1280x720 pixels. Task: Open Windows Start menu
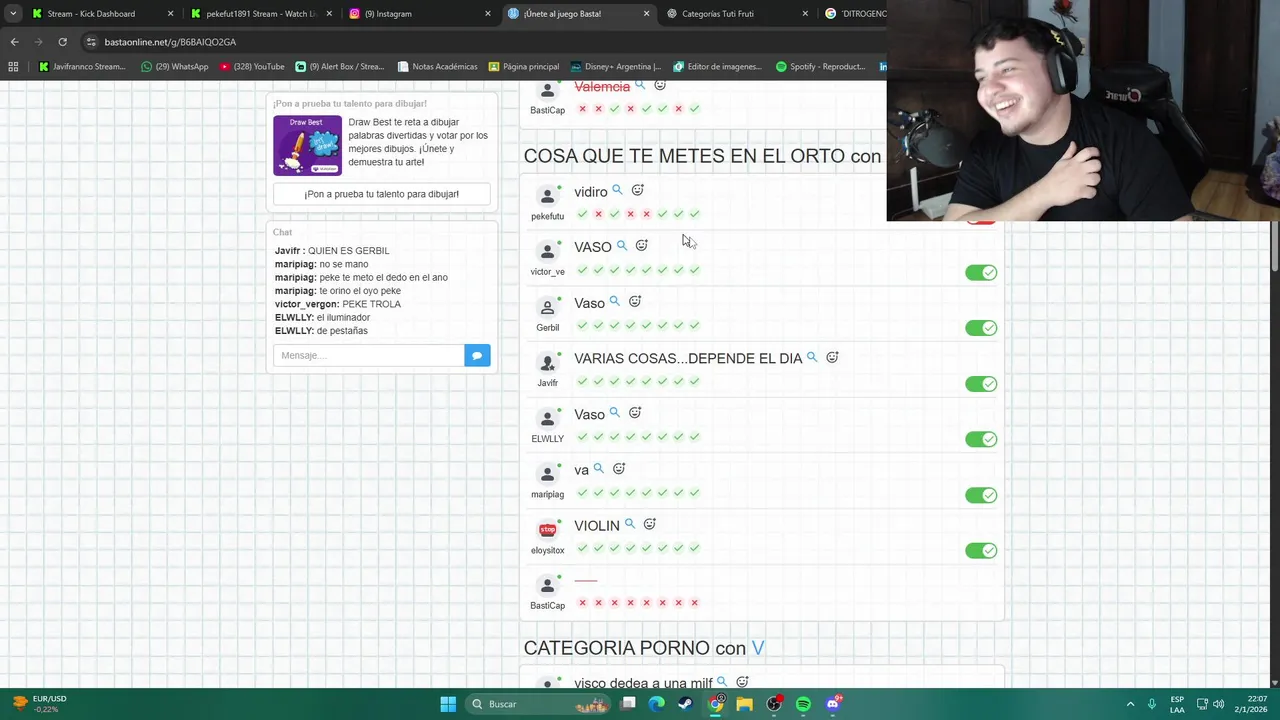click(x=448, y=704)
